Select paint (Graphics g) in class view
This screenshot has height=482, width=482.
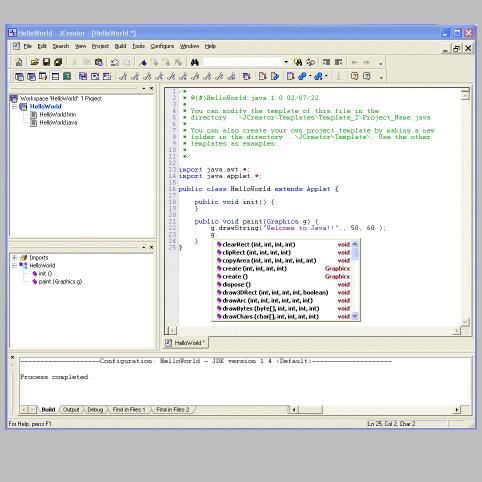click(60, 282)
